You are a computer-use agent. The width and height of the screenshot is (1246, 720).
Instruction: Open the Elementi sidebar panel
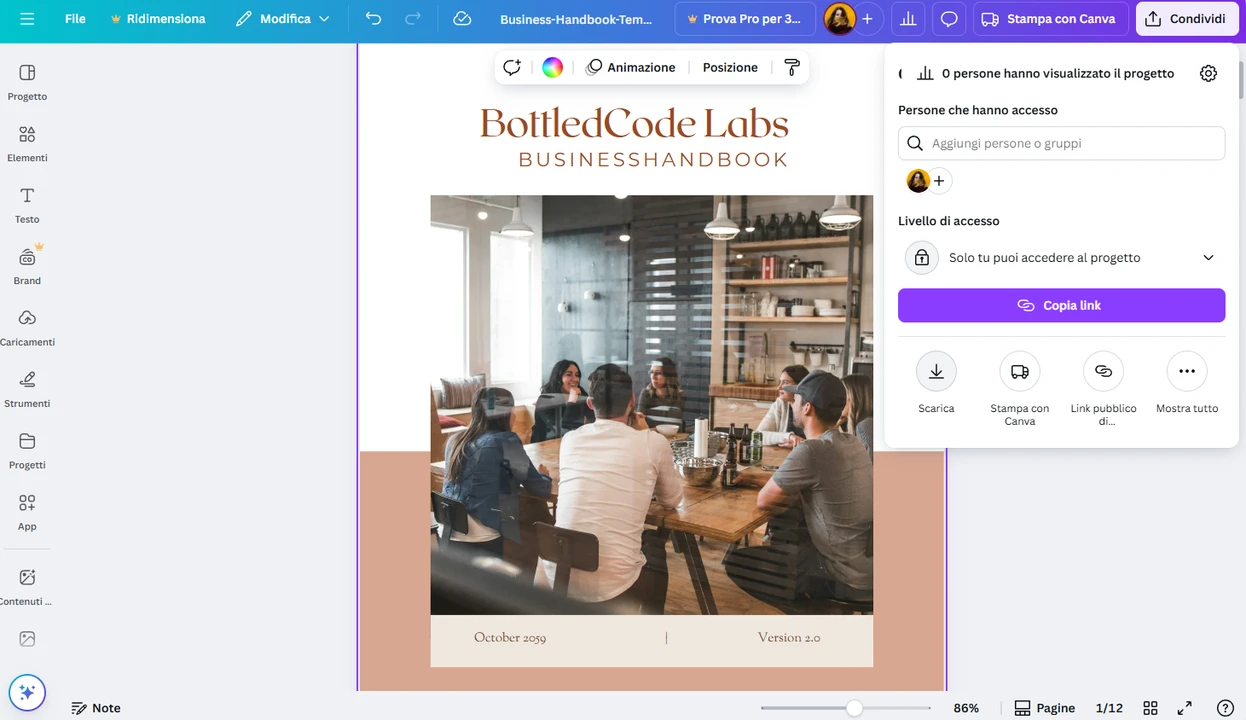[x=27, y=144]
